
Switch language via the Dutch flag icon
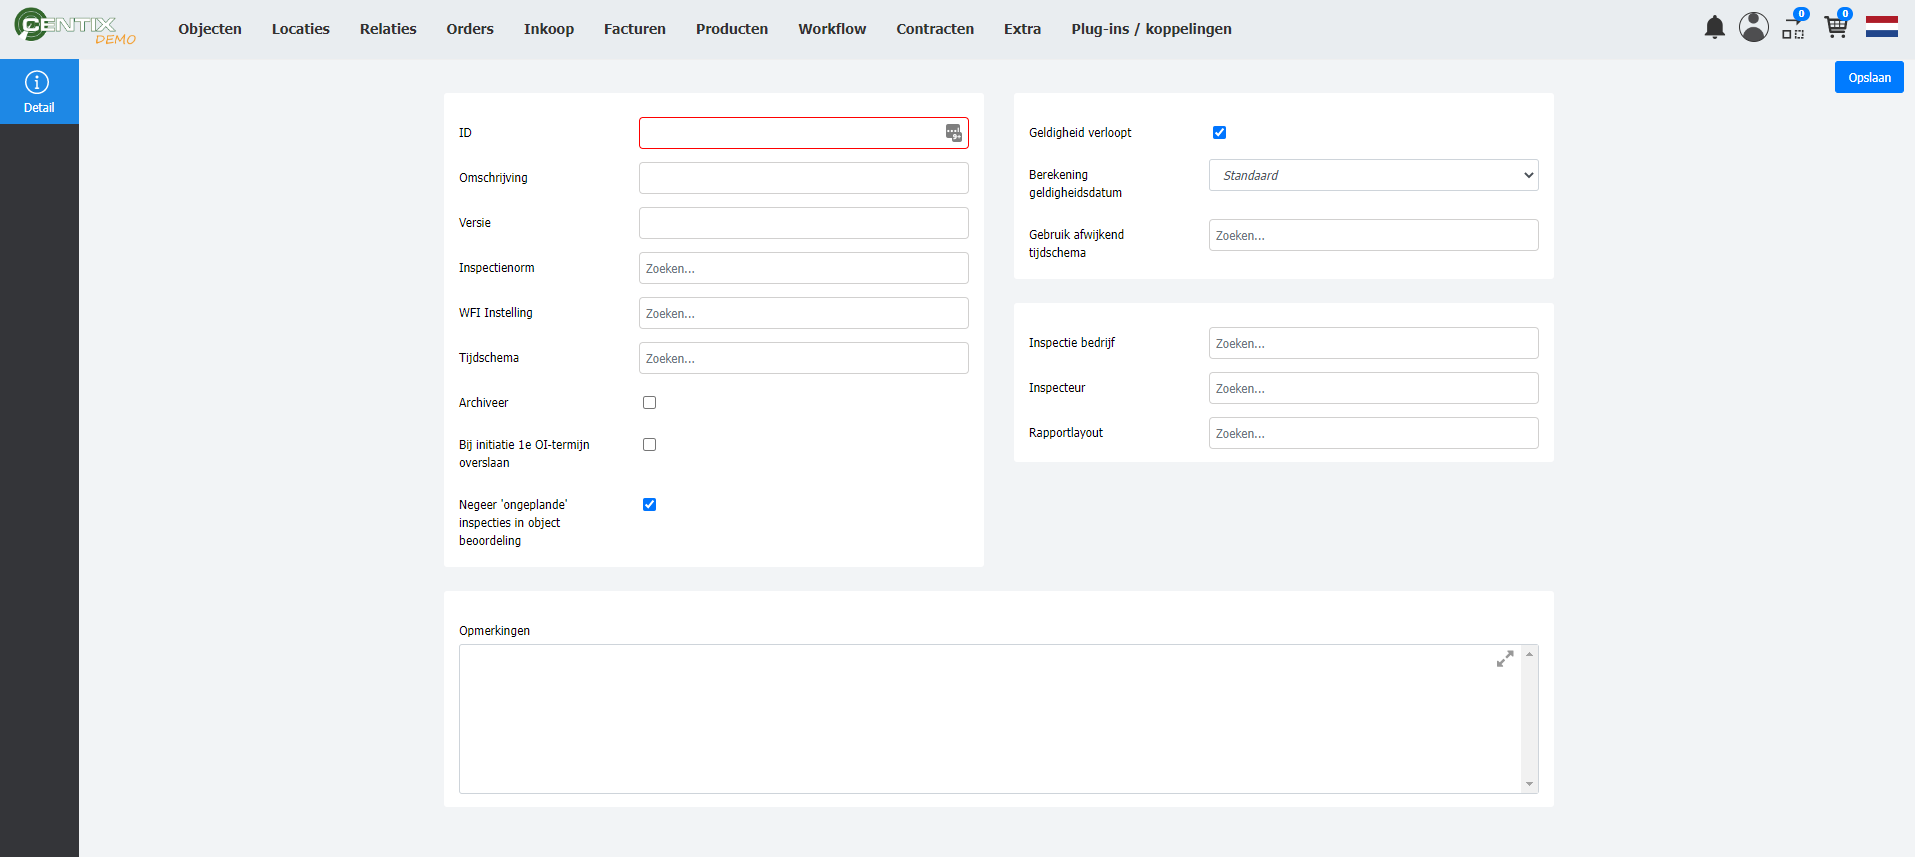[x=1881, y=27]
